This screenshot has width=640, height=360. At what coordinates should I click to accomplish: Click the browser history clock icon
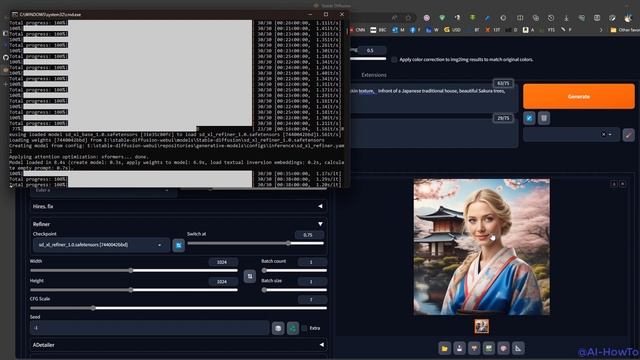tap(551, 18)
